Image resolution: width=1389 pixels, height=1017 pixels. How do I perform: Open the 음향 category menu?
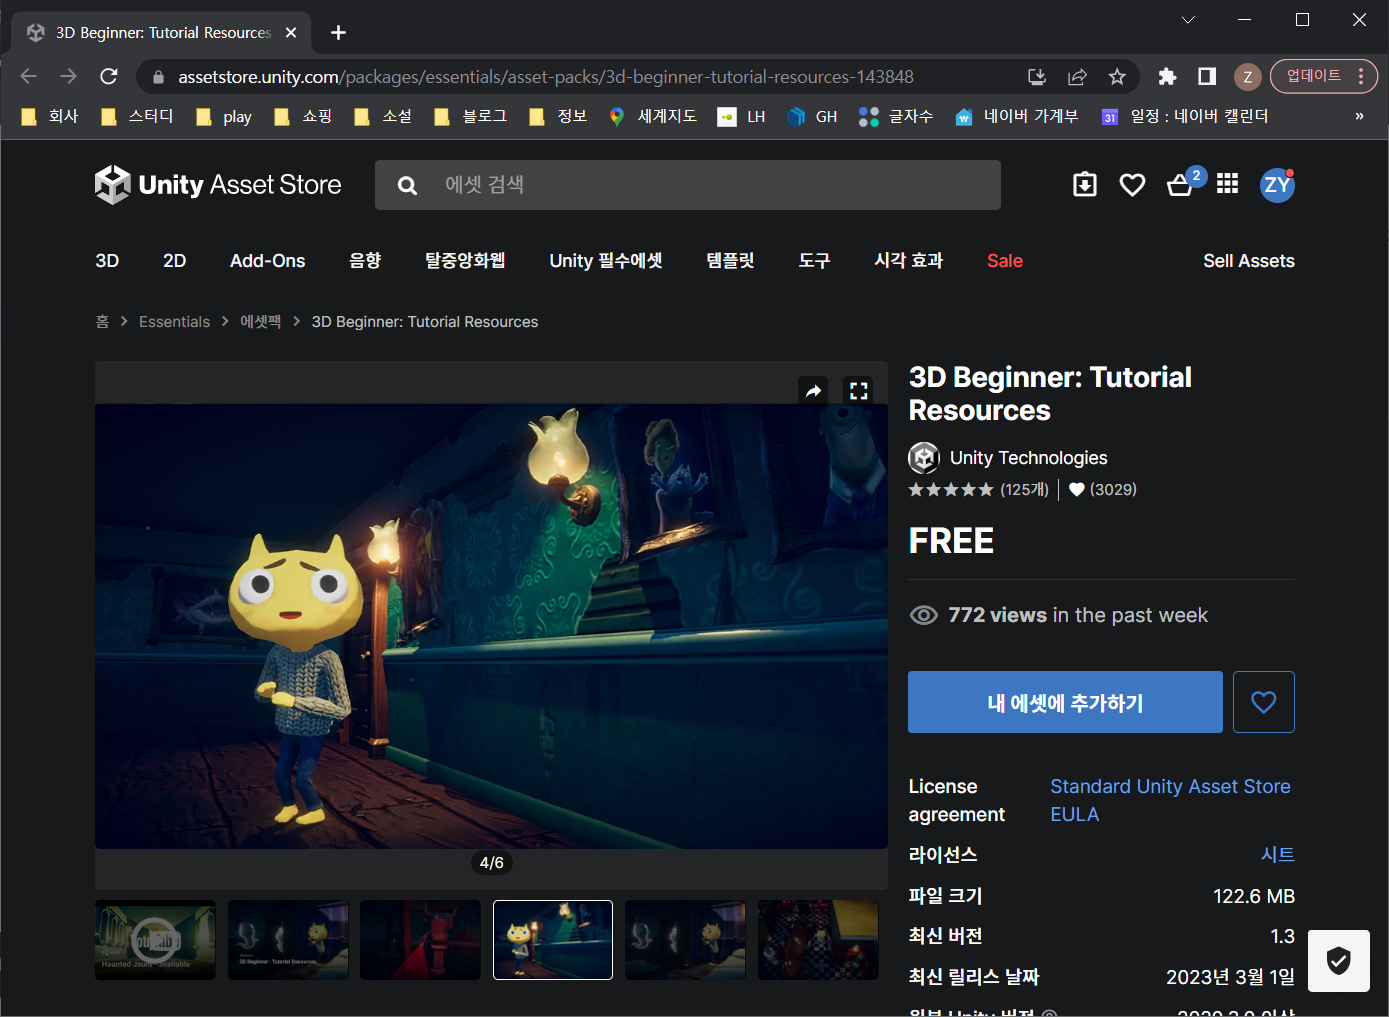(x=365, y=261)
